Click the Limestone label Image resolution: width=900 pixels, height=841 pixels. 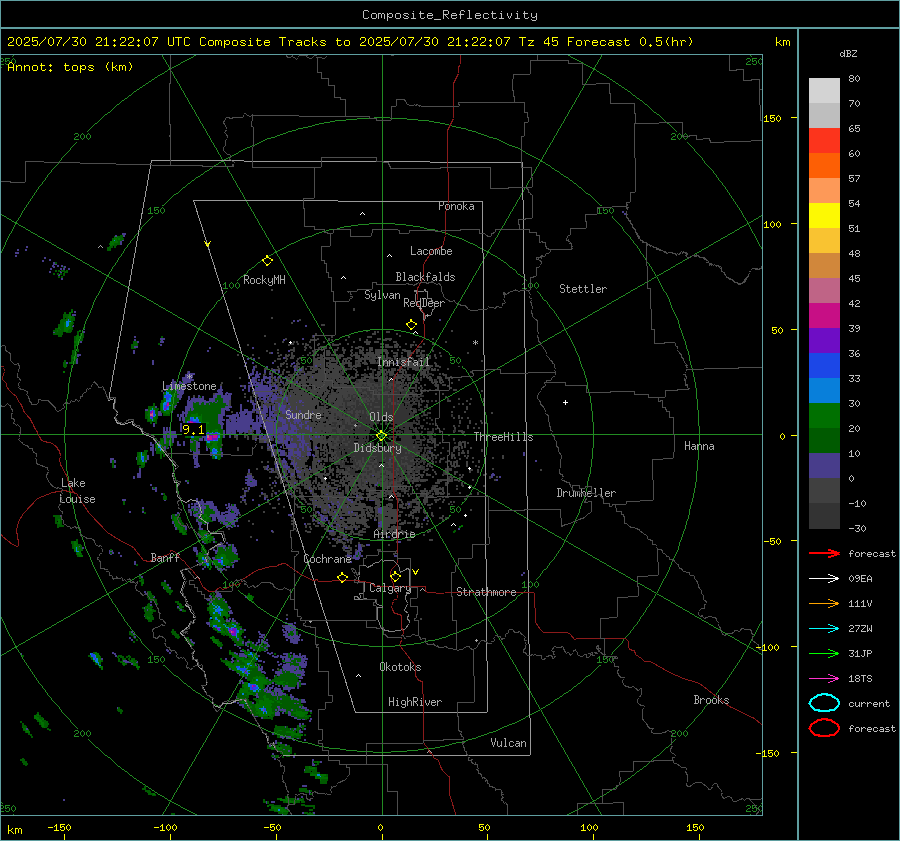click(x=189, y=386)
